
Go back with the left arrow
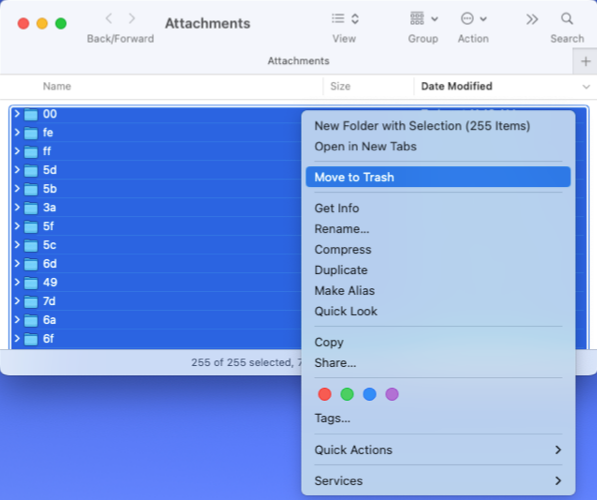click(109, 18)
